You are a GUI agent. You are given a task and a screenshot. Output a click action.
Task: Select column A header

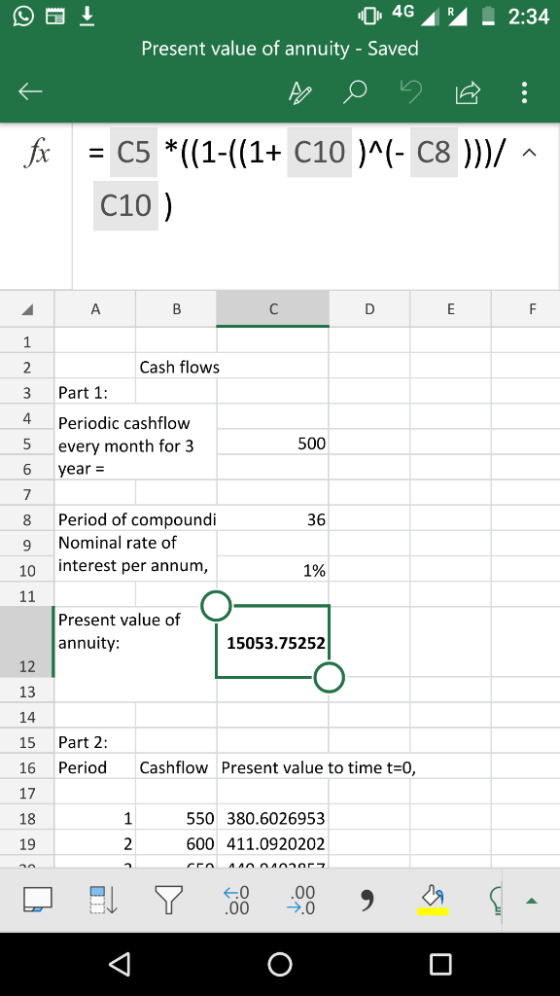95,309
